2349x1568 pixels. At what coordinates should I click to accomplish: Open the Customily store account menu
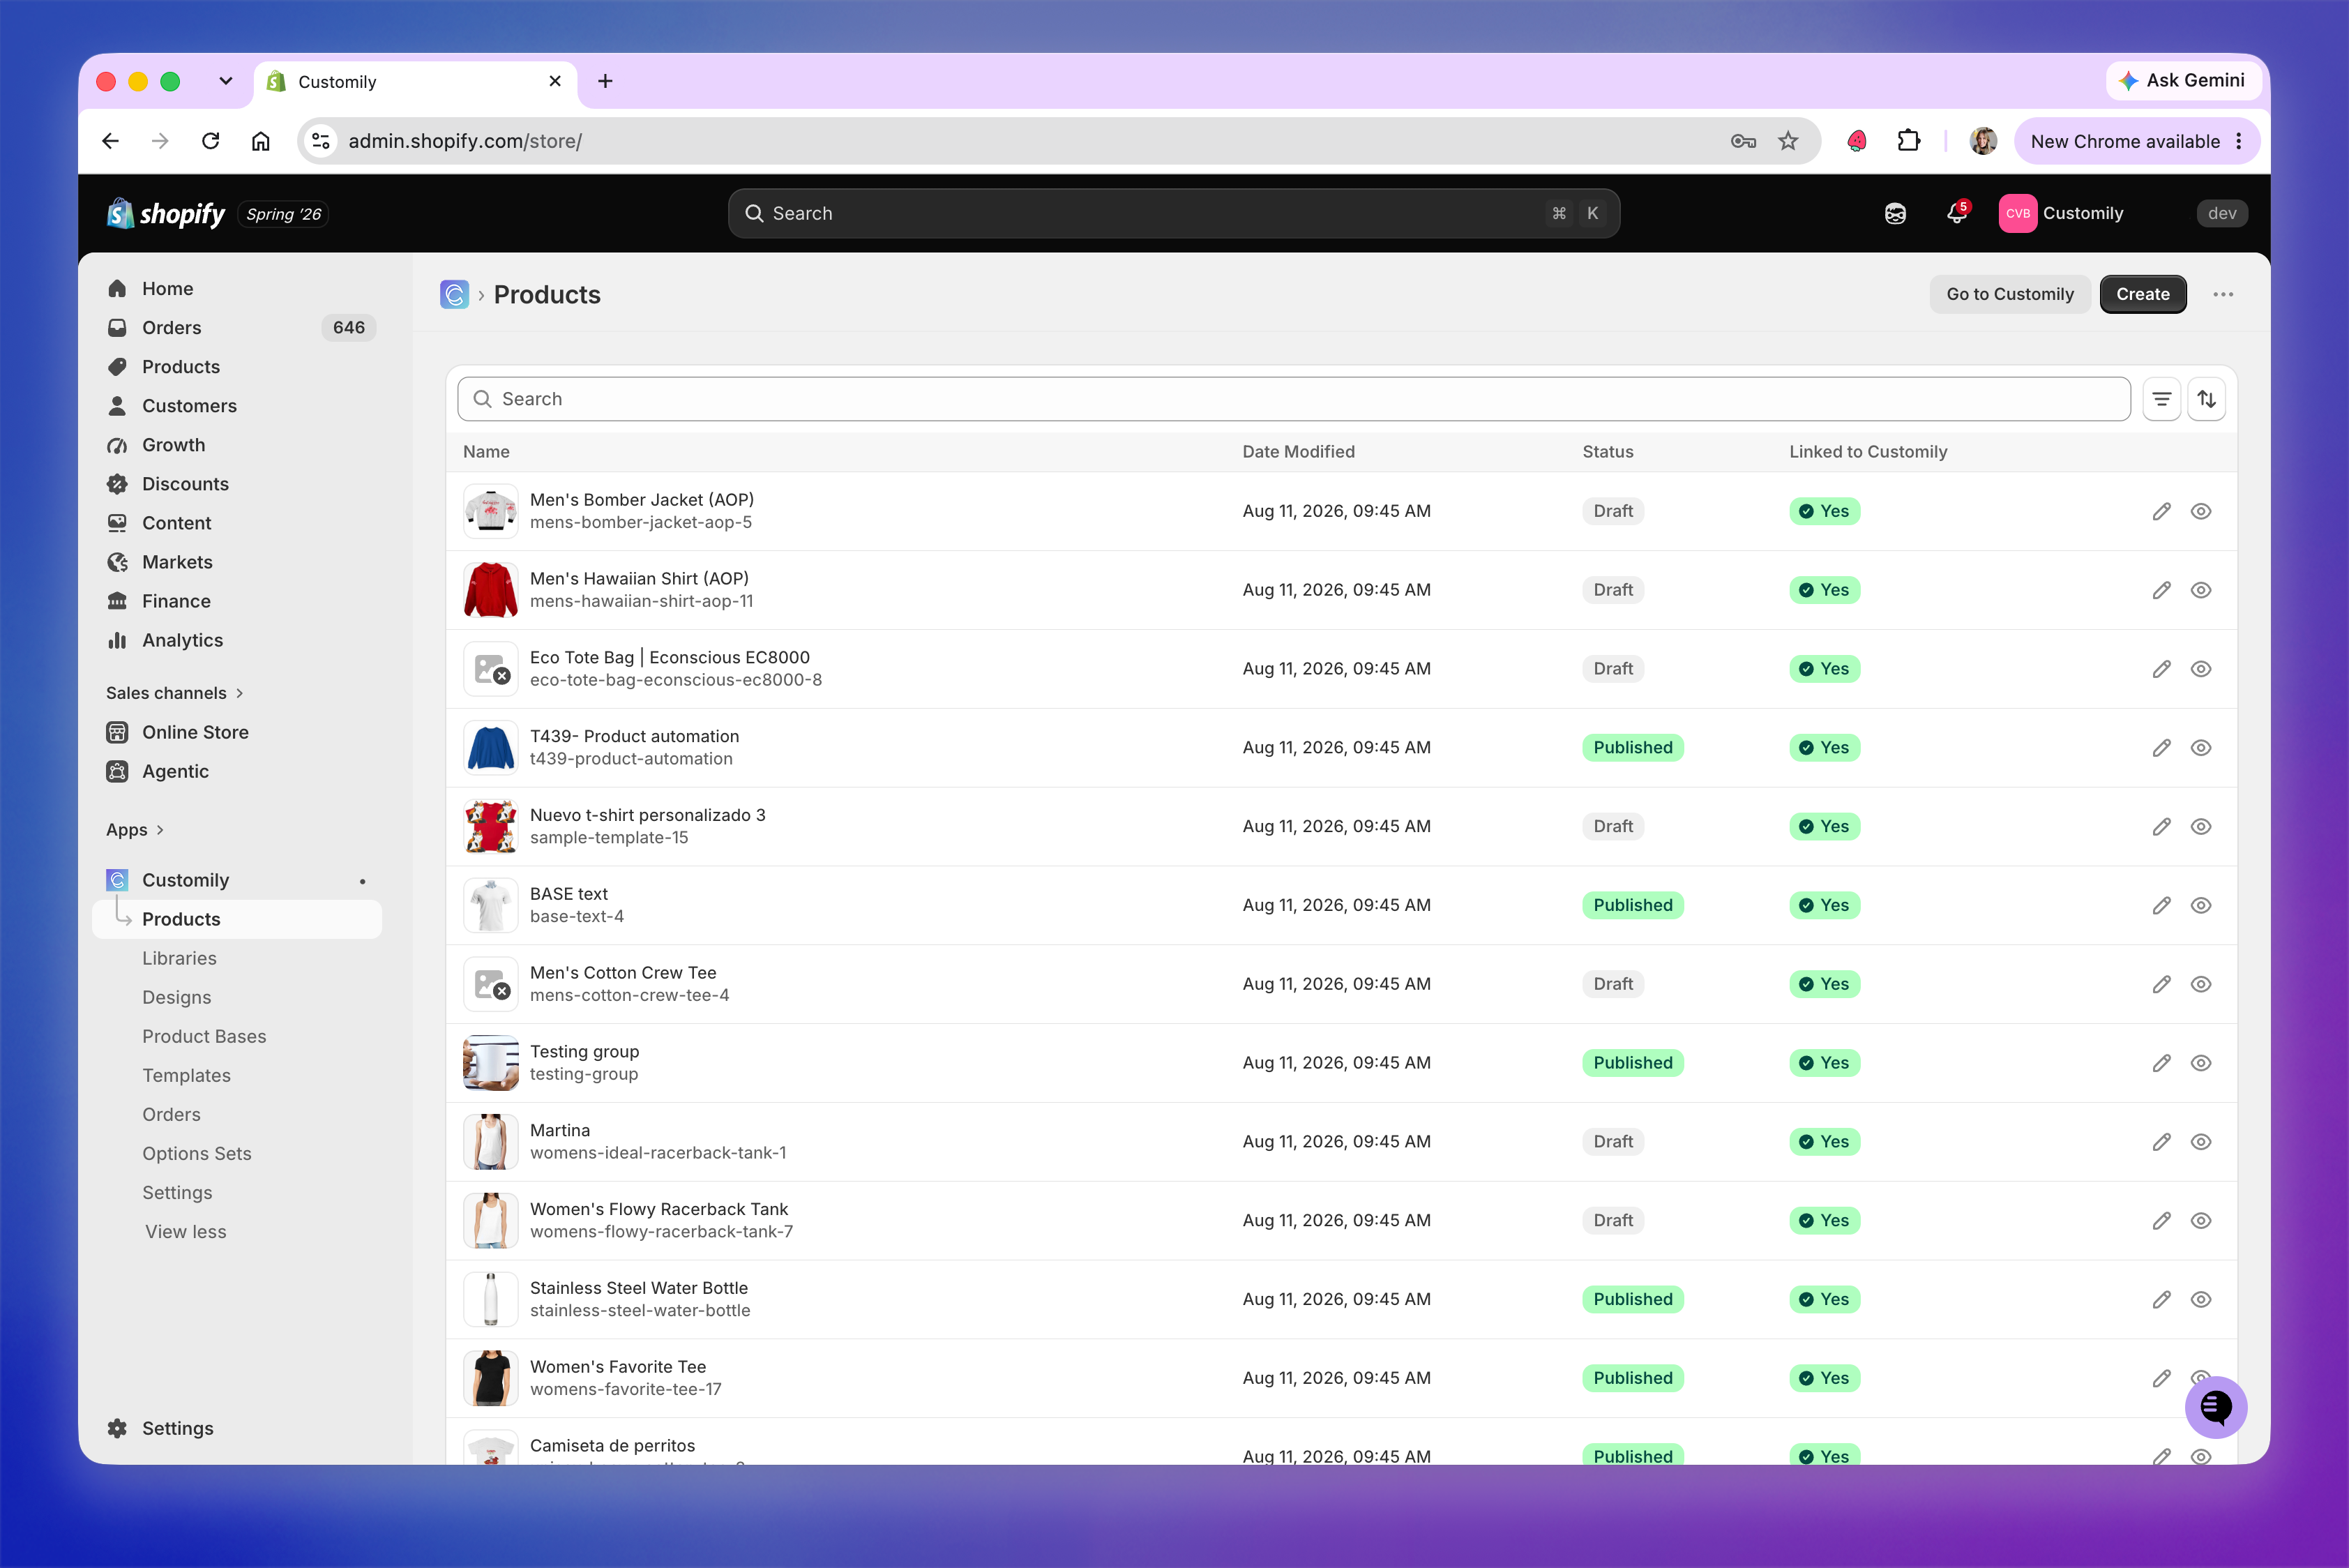pos(2062,213)
